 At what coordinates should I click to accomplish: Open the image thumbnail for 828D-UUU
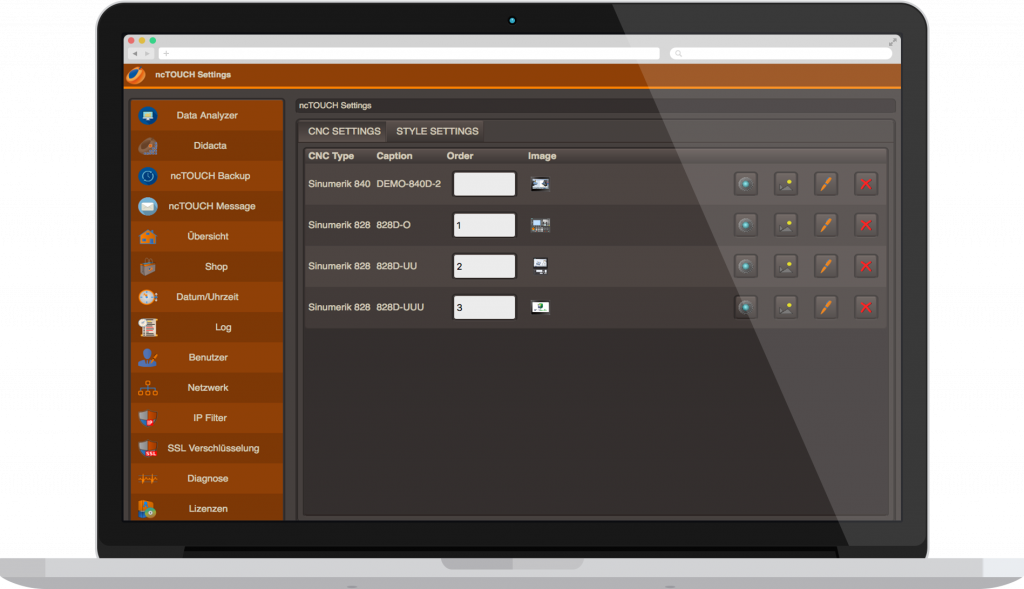pos(540,307)
